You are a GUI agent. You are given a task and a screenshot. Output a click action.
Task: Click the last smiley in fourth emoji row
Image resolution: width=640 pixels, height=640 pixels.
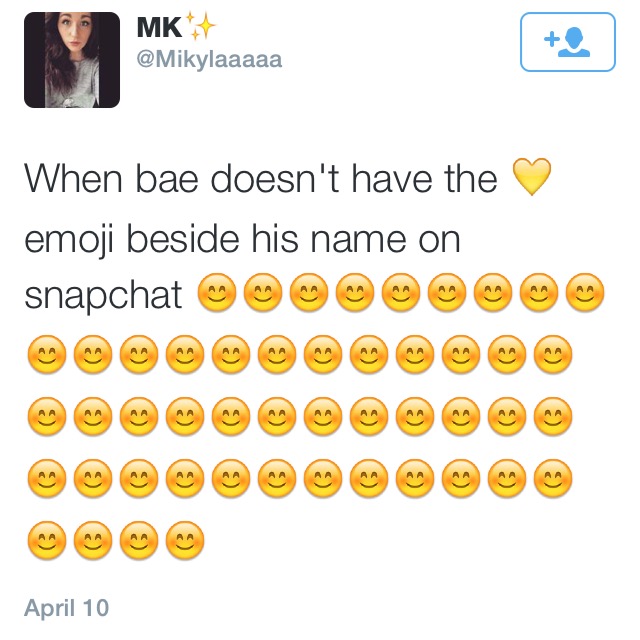click(x=553, y=478)
